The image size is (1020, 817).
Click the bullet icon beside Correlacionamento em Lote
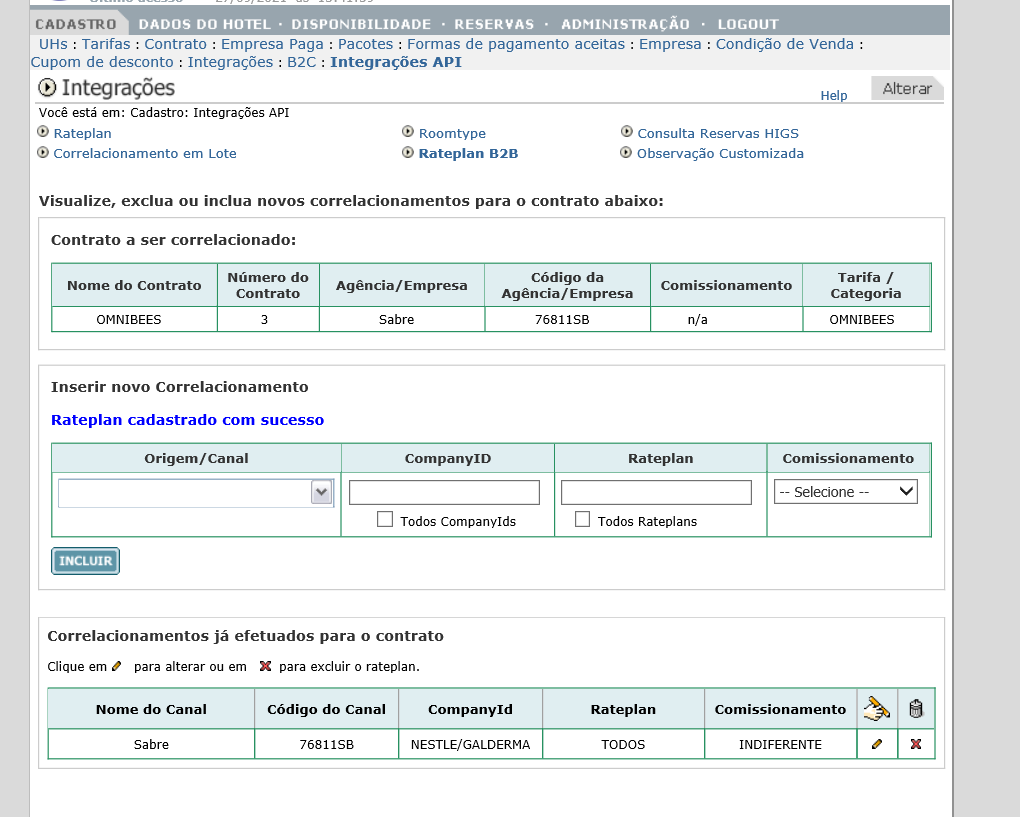(x=43, y=153)
